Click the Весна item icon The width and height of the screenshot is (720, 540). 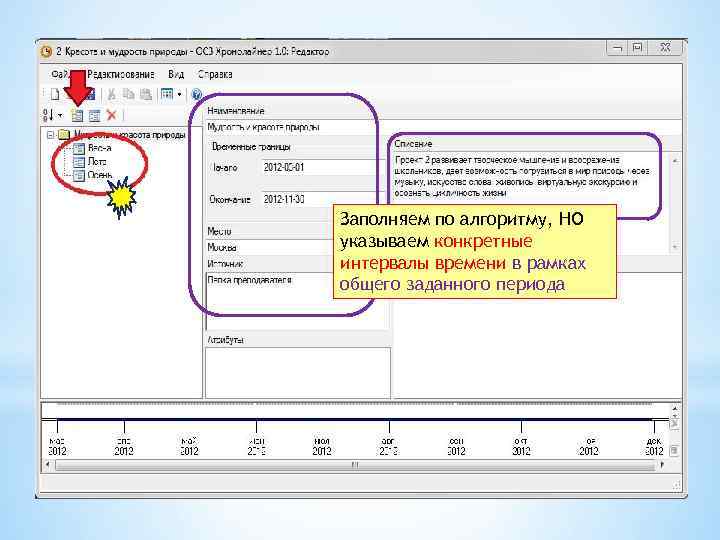click(x=79, y=148)
